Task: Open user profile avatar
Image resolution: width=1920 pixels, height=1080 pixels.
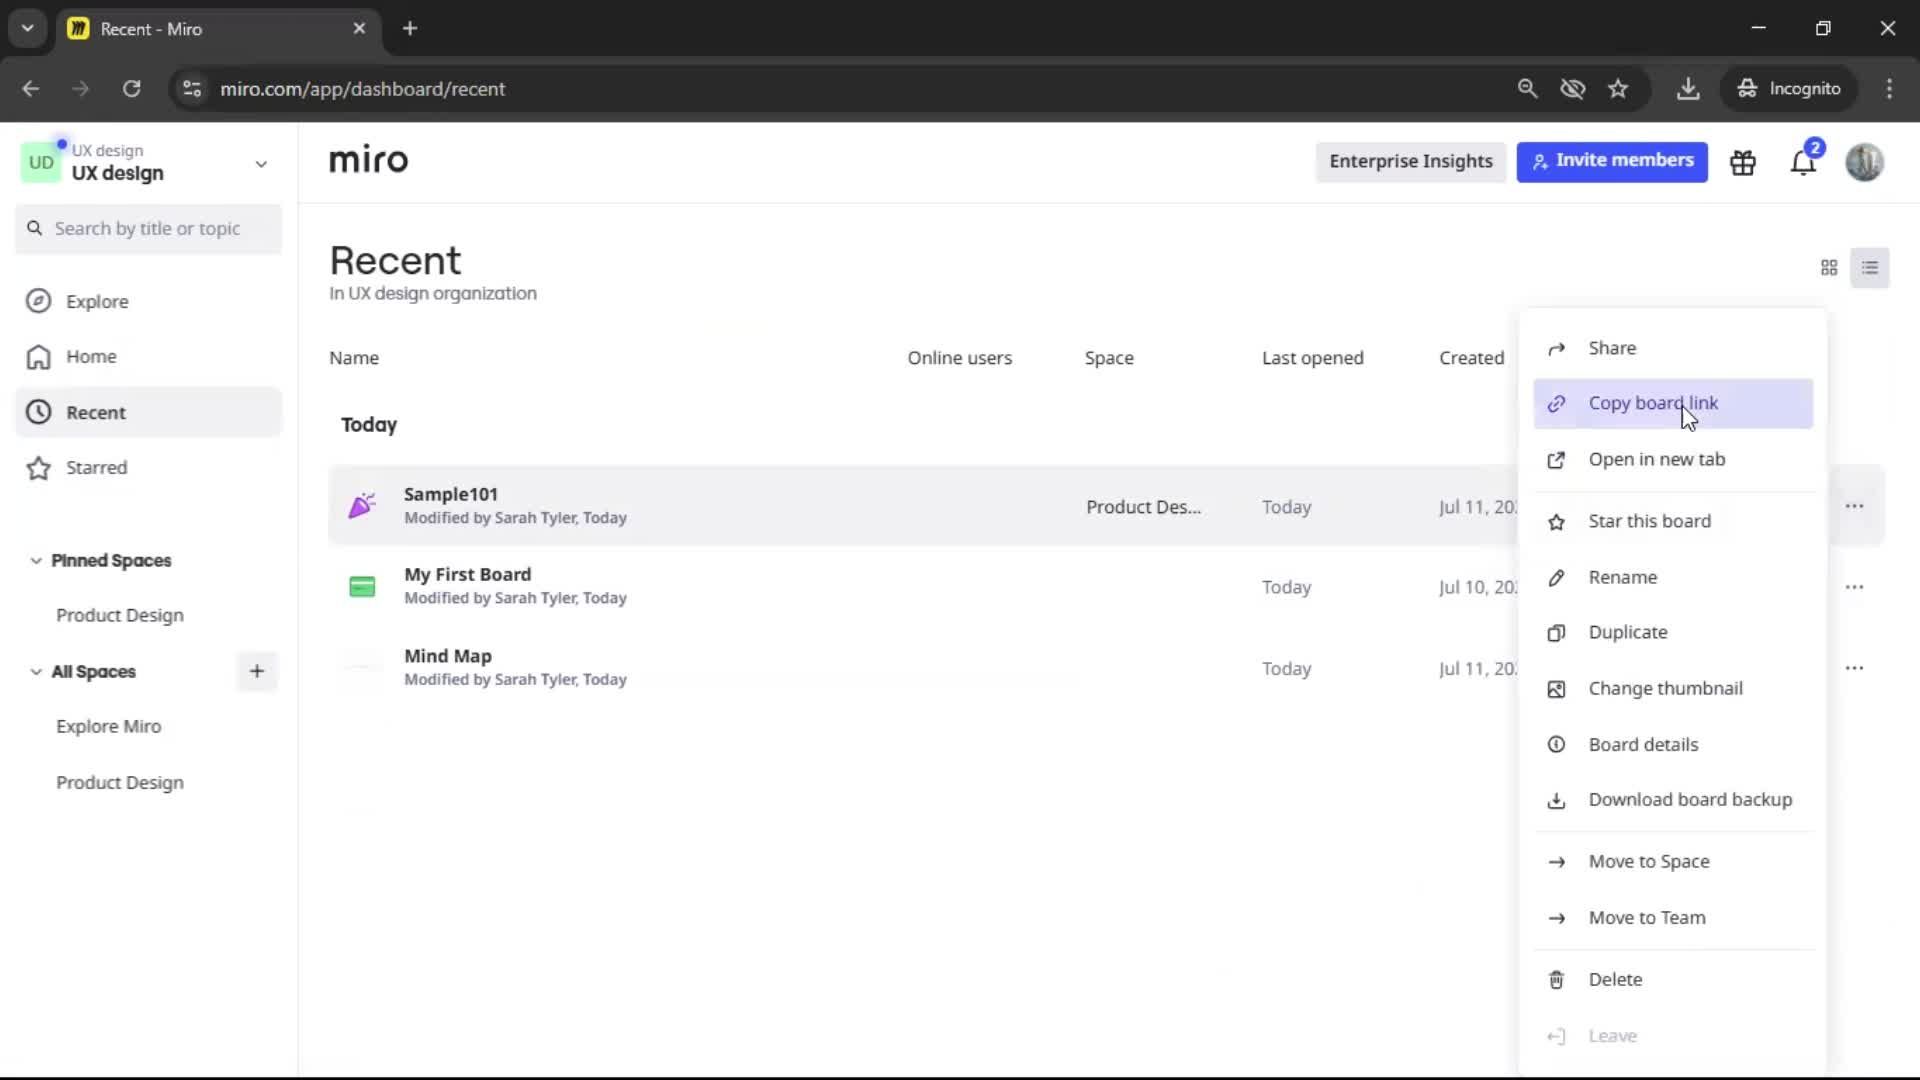Action: [x=1864, y=162]
